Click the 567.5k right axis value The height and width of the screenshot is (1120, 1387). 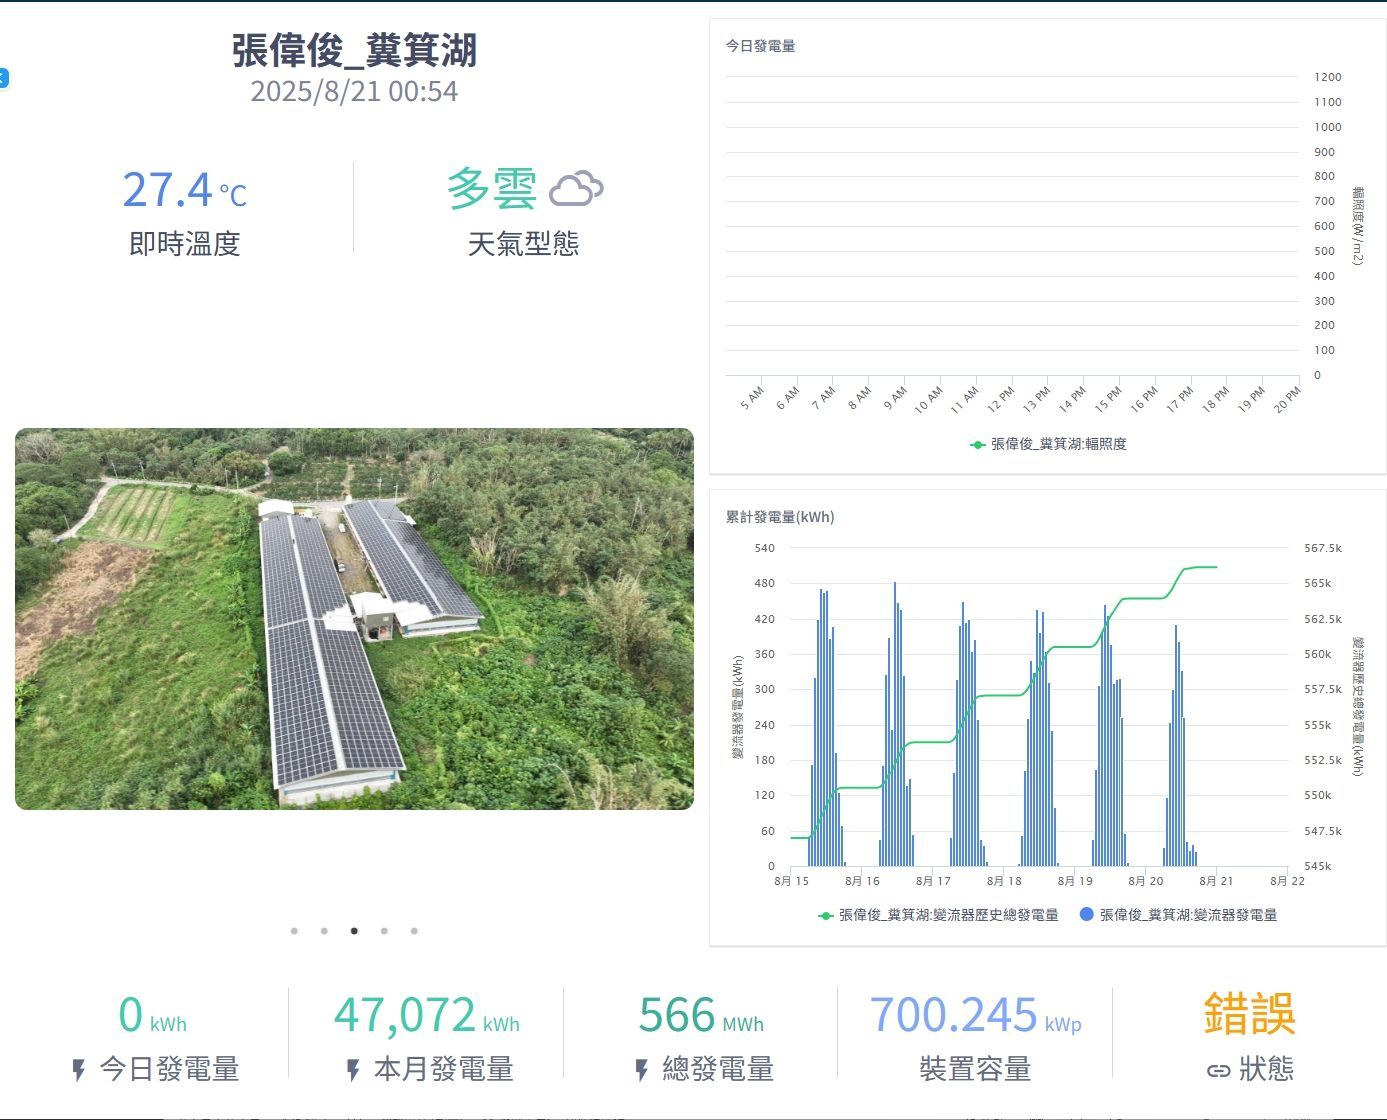[1323, 548]
